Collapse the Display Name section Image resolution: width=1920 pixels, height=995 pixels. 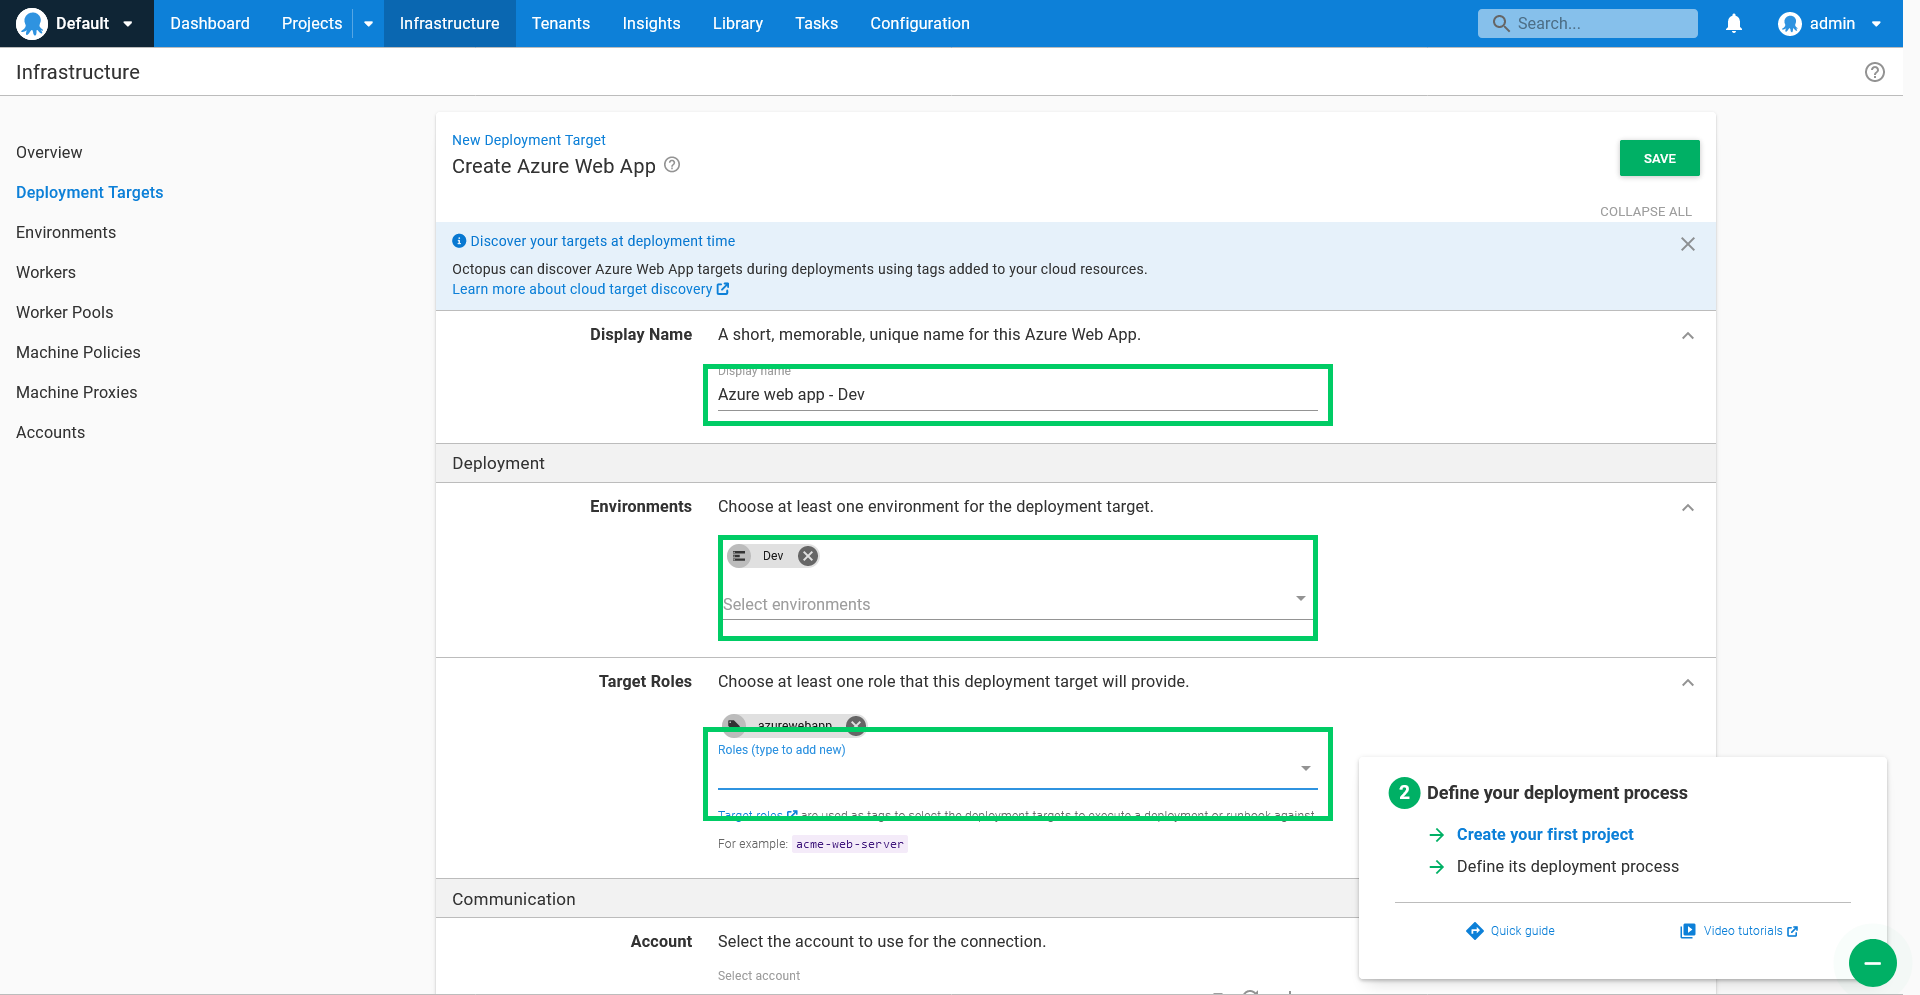[1687, 335]
